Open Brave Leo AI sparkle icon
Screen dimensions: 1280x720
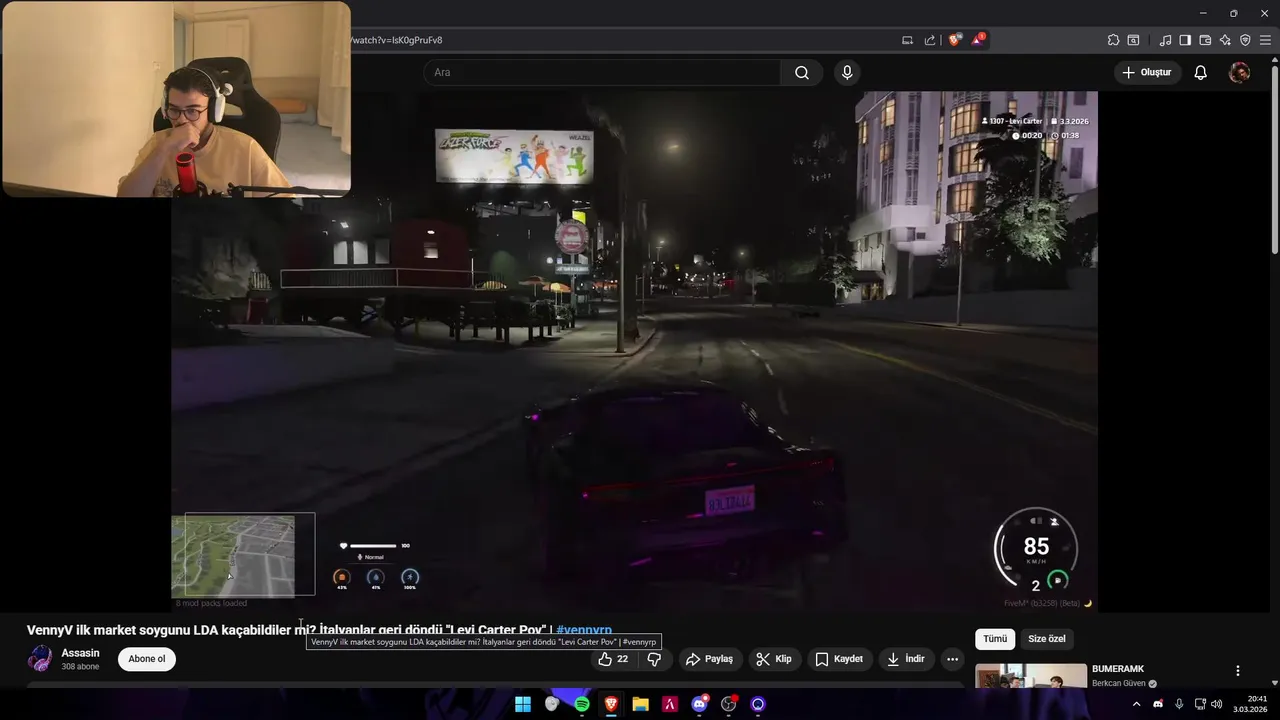coord(1225,40)
